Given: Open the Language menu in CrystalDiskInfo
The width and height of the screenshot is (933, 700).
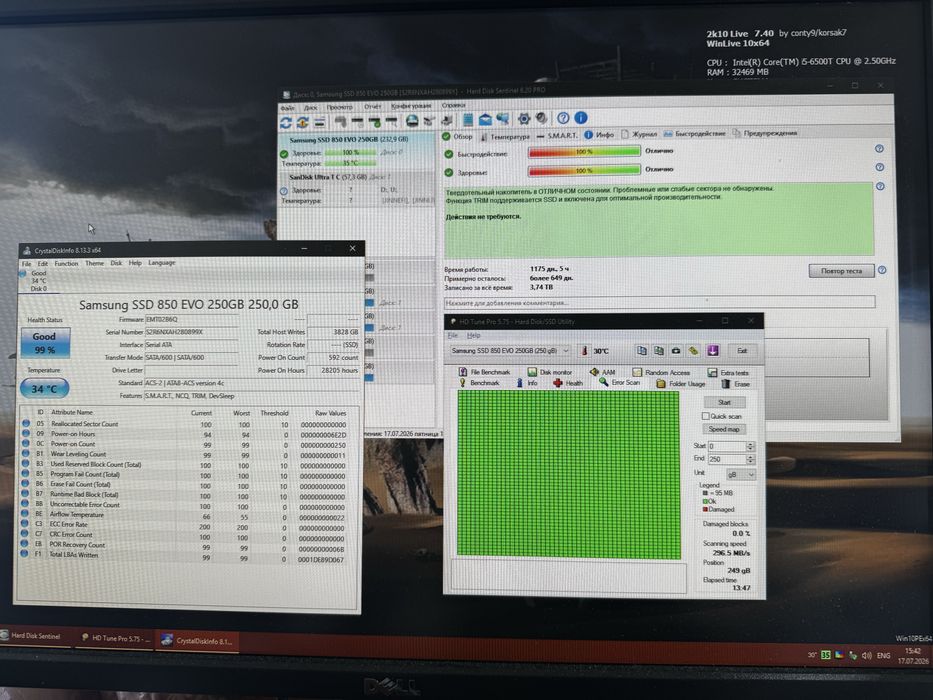Looking at the screenshot, I should (161, 262).
